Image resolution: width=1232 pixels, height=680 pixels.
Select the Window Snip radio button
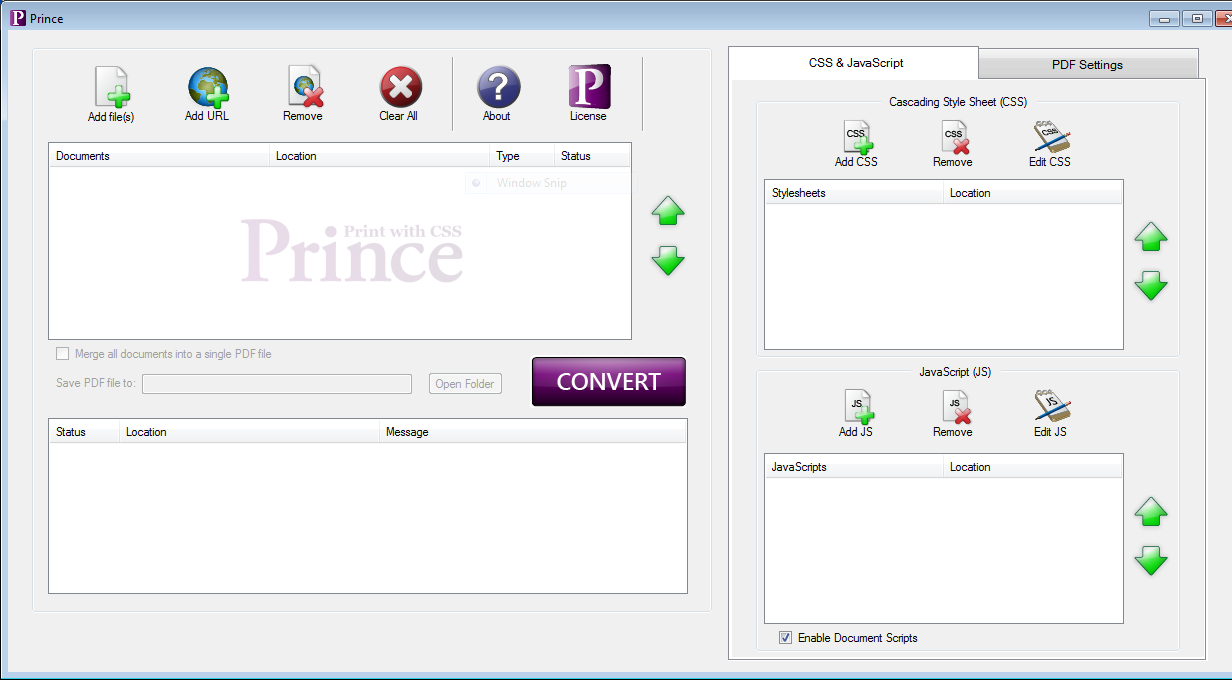point(477,182)
